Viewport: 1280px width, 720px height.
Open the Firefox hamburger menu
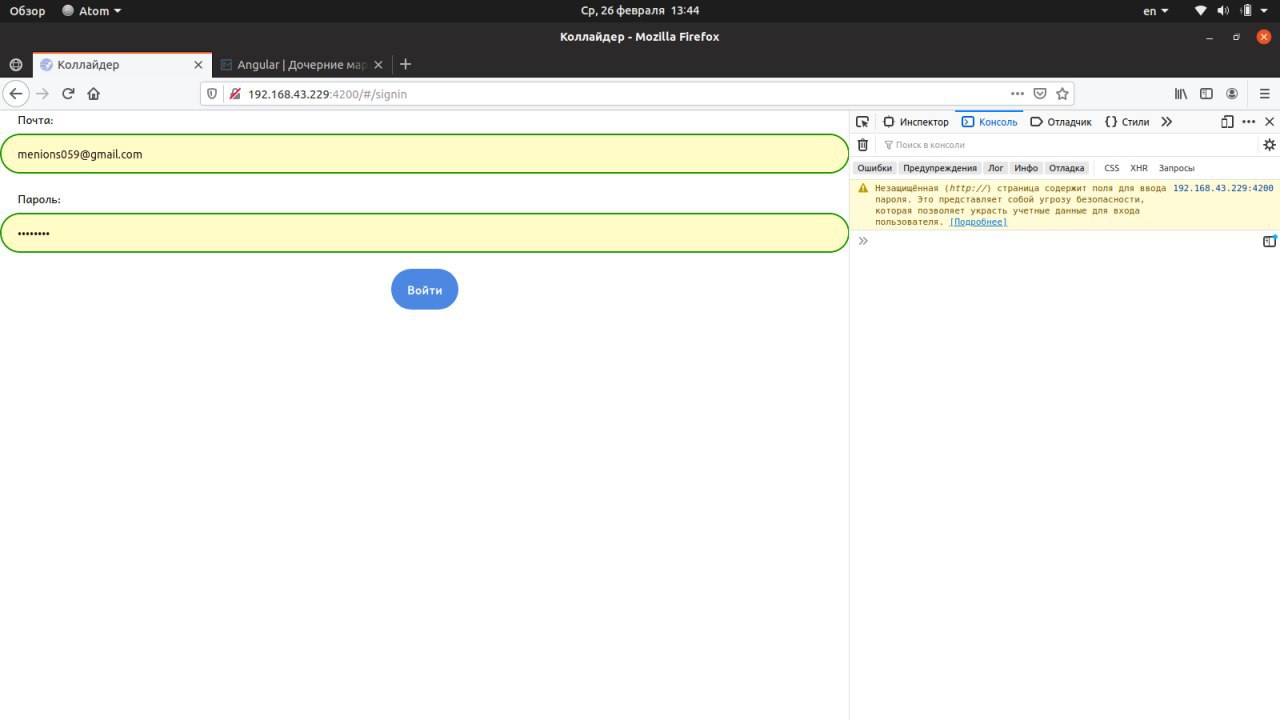(1265, 94)
